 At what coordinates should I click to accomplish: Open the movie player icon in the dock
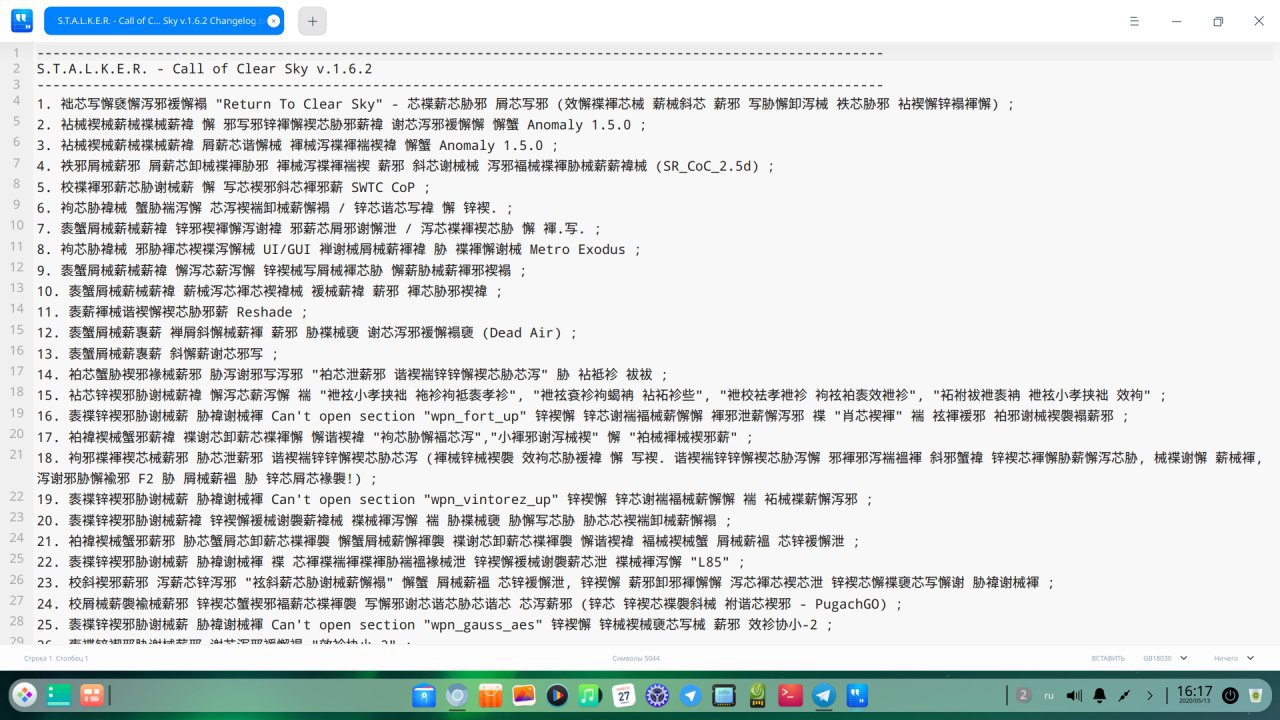pyautogui.click(x=557, y=695)
